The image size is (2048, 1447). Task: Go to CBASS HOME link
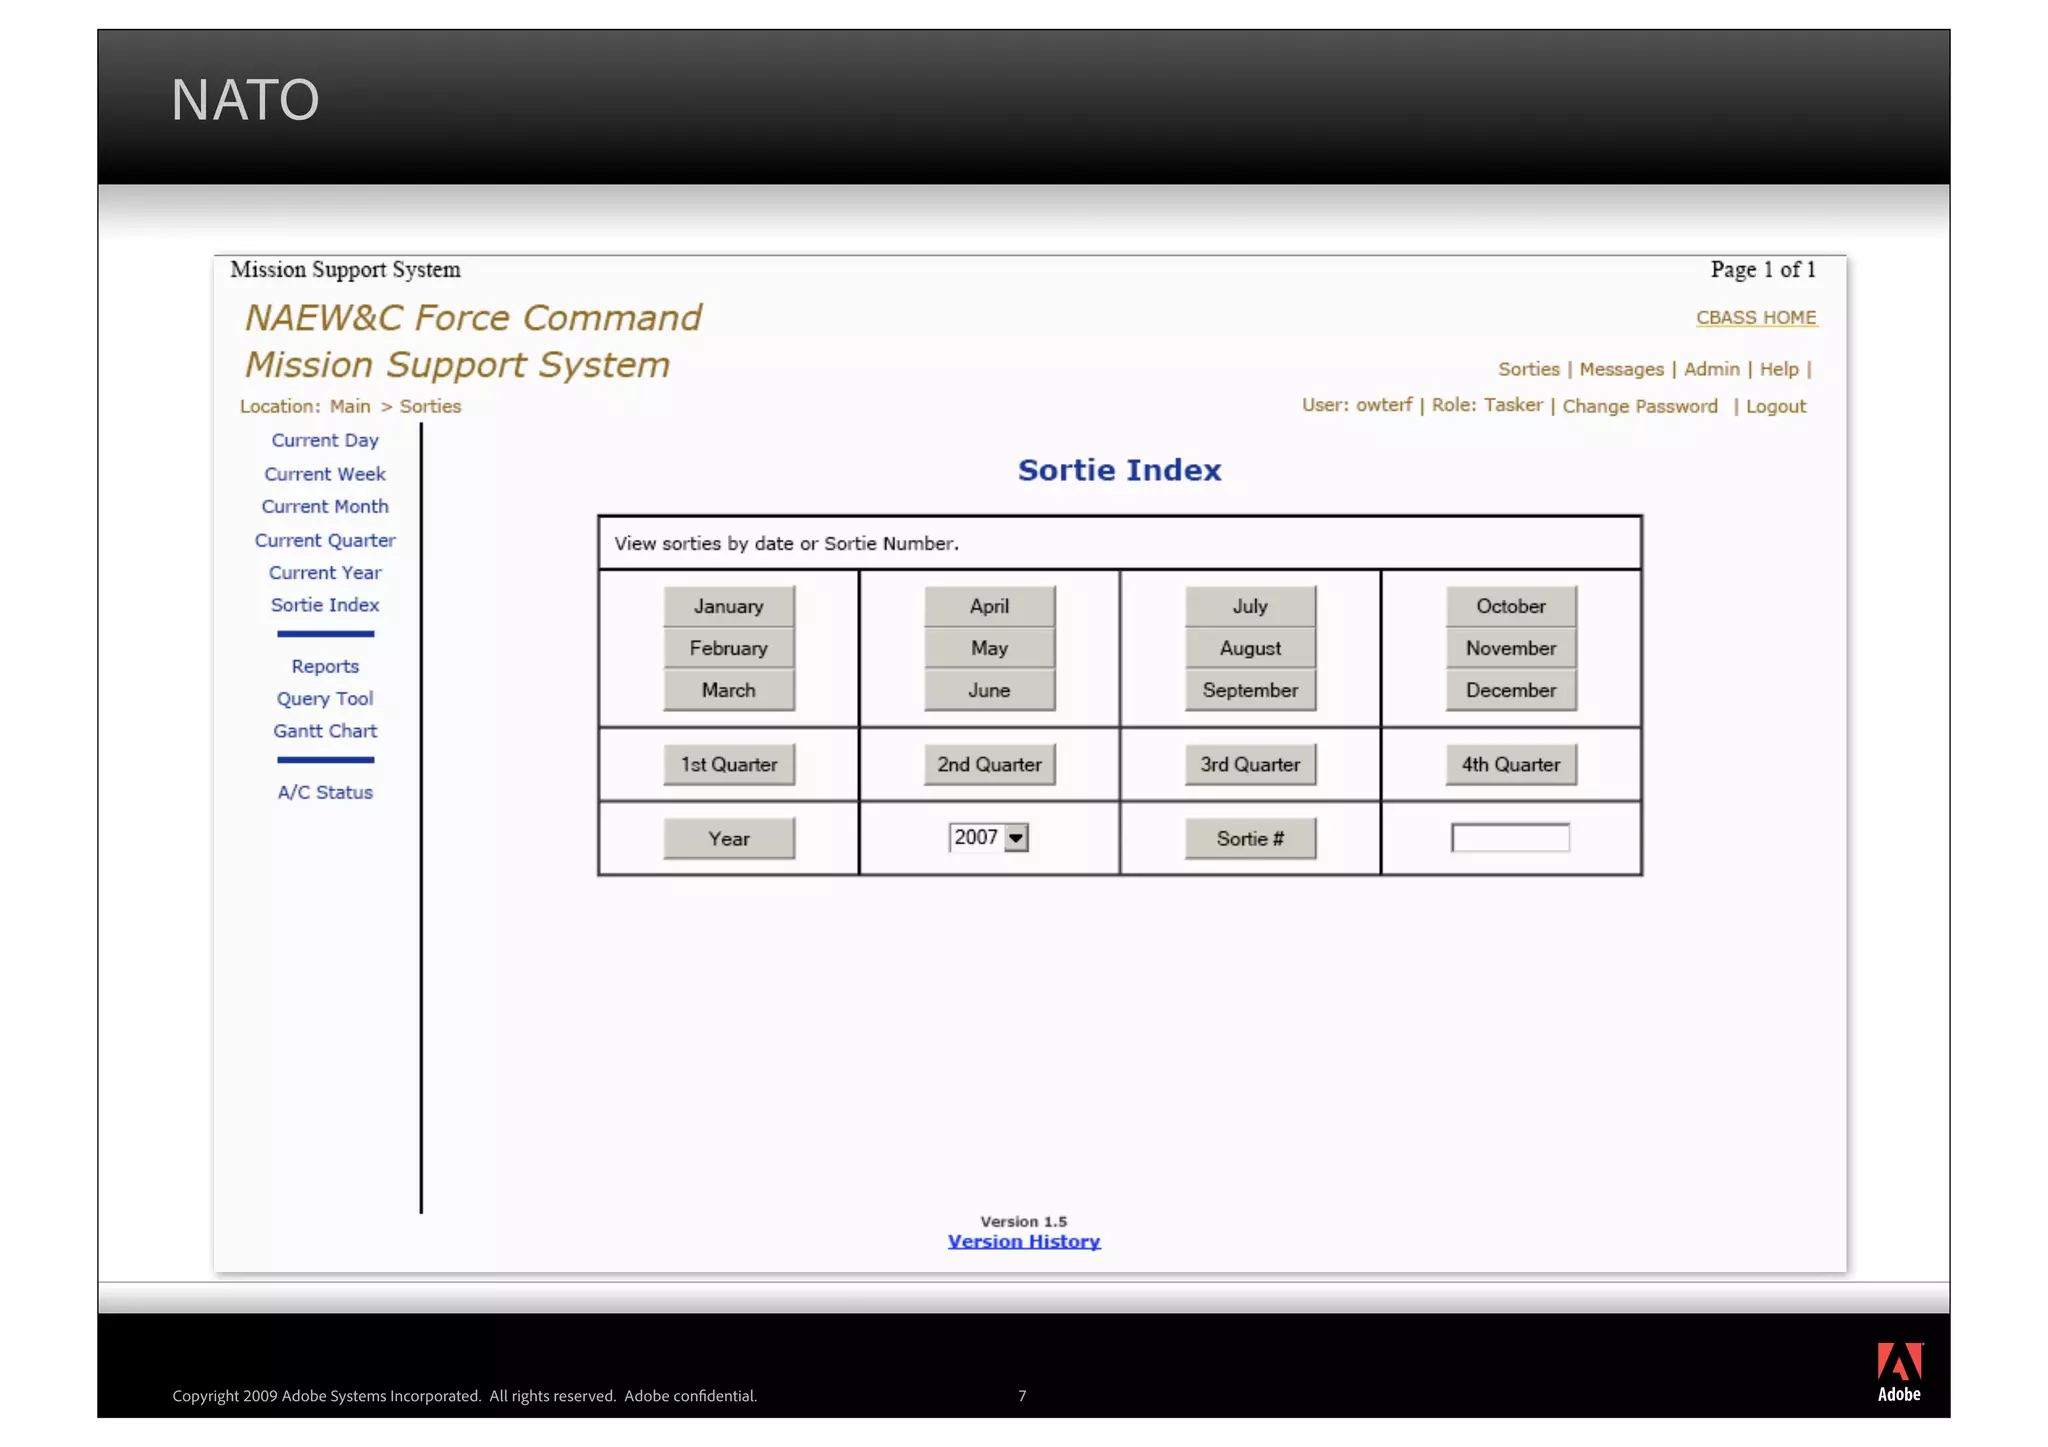click(1755, 317)
